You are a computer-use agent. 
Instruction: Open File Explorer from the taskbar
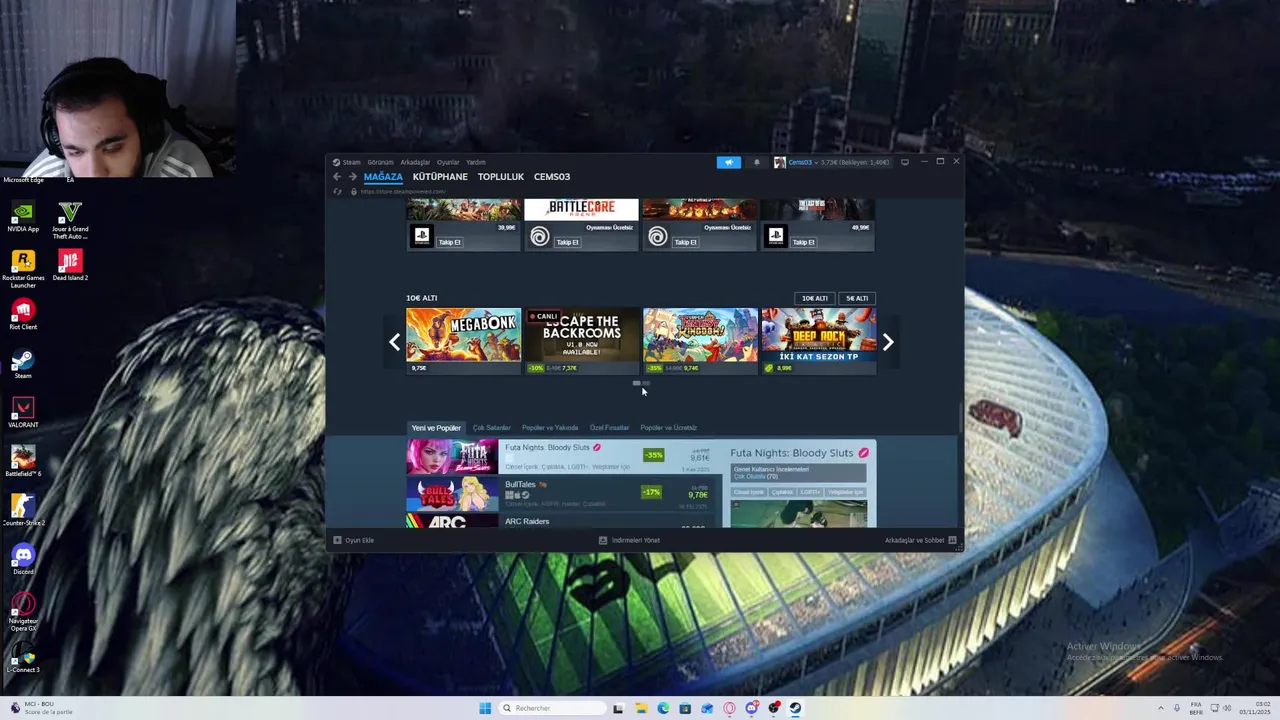(x=641, y=708)
